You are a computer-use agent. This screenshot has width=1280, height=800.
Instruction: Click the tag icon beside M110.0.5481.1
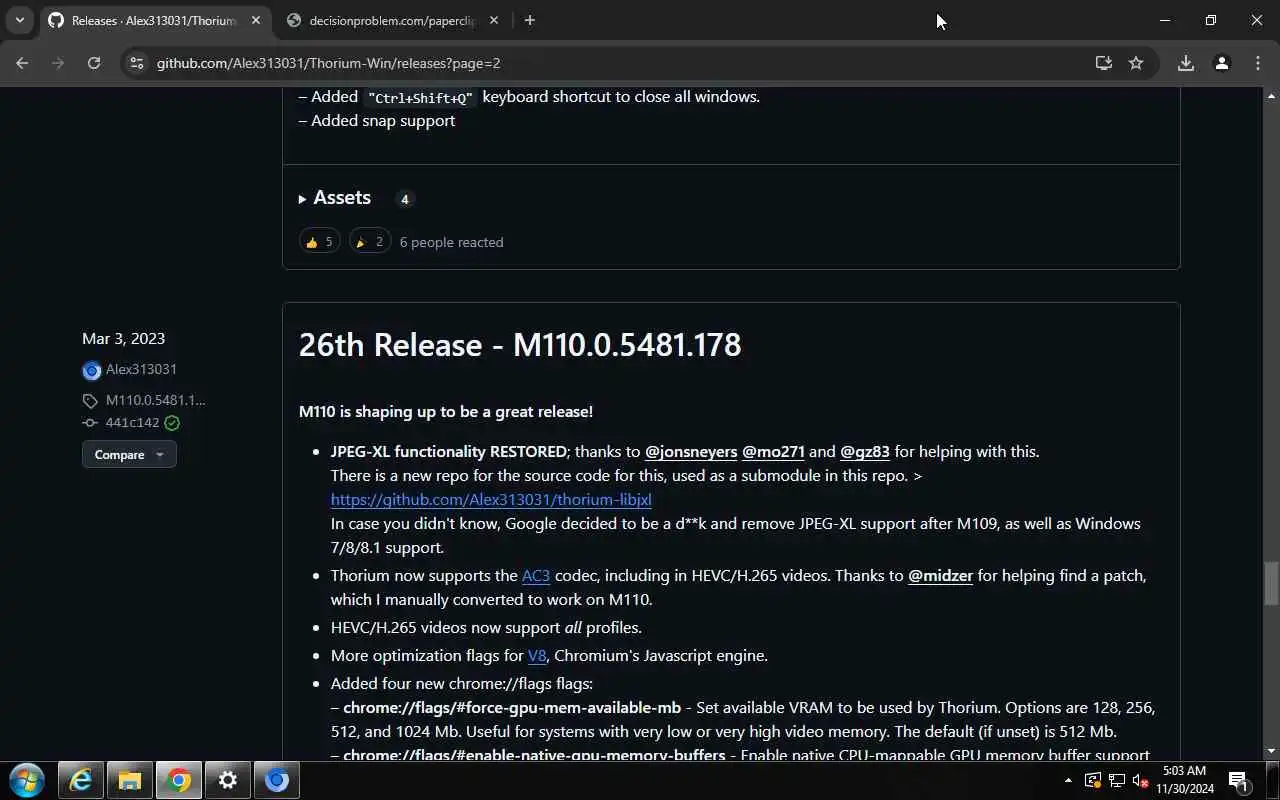point(90,401)
